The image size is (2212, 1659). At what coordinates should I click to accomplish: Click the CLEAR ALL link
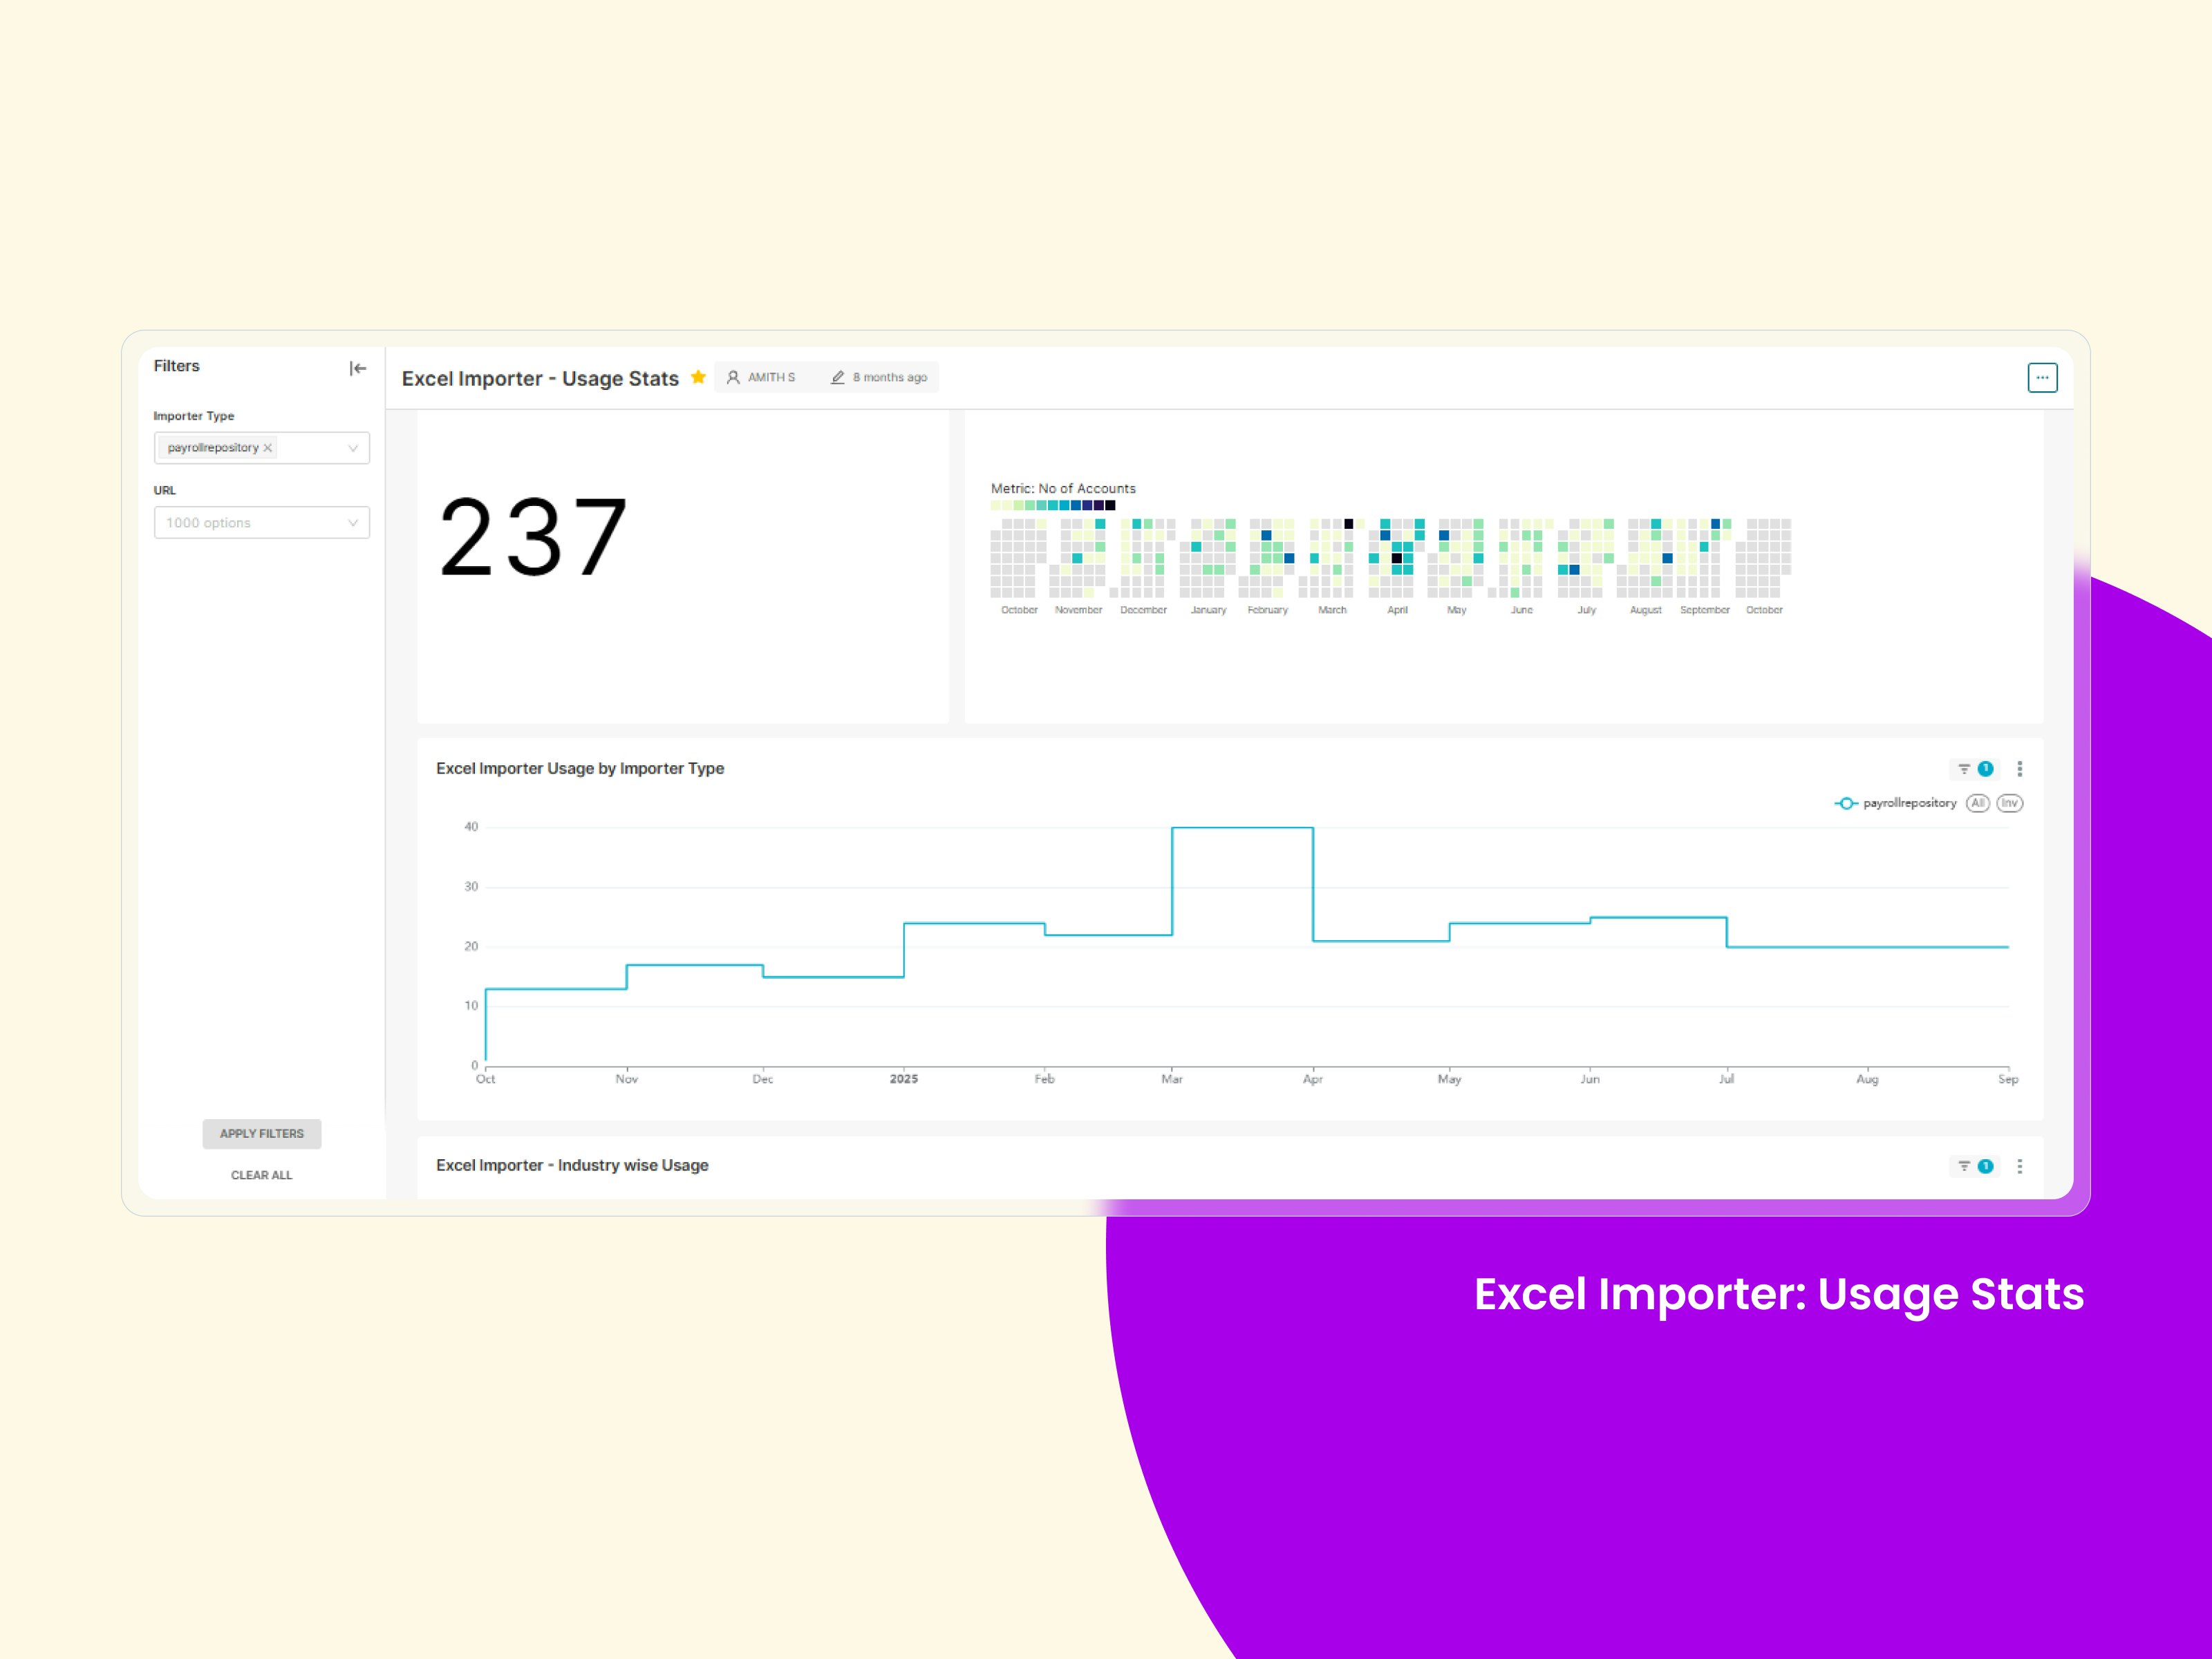[261, 1175]
